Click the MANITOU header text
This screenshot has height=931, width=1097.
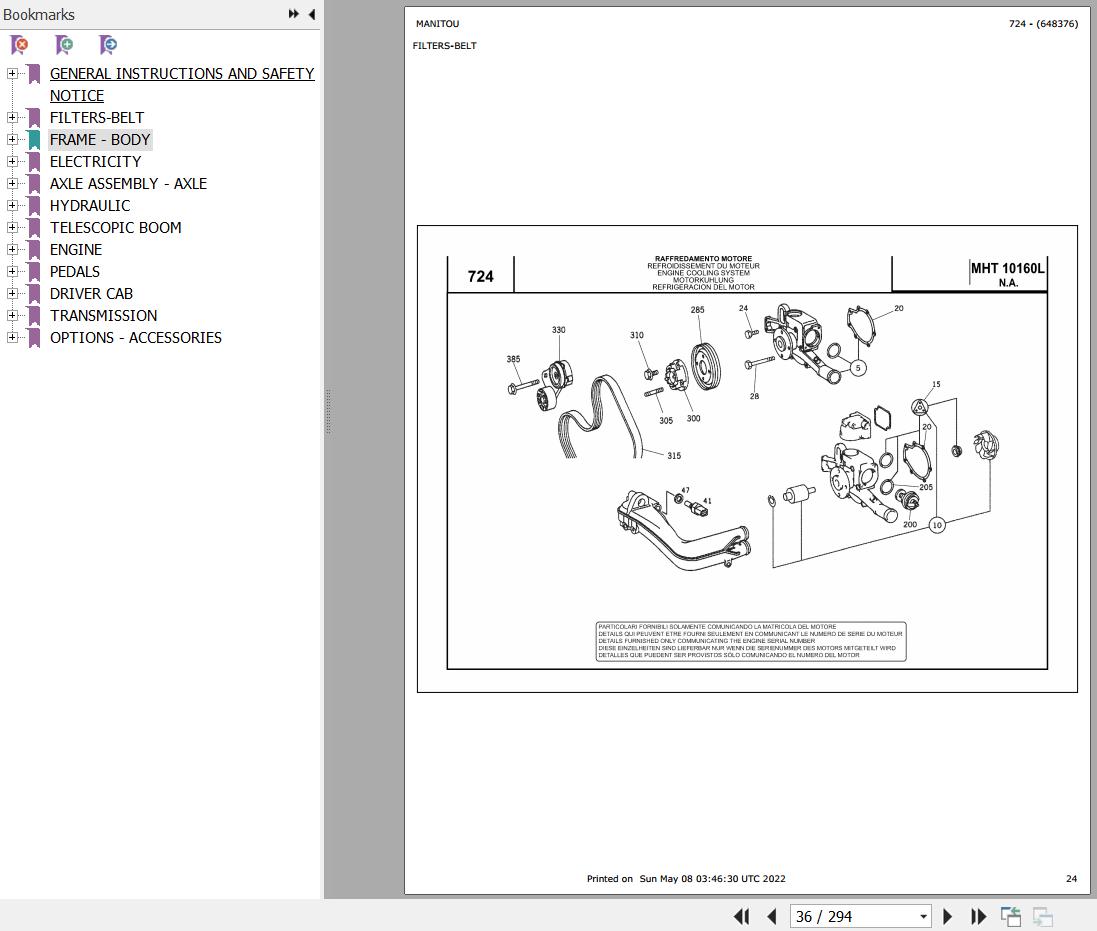coord(437,24)
